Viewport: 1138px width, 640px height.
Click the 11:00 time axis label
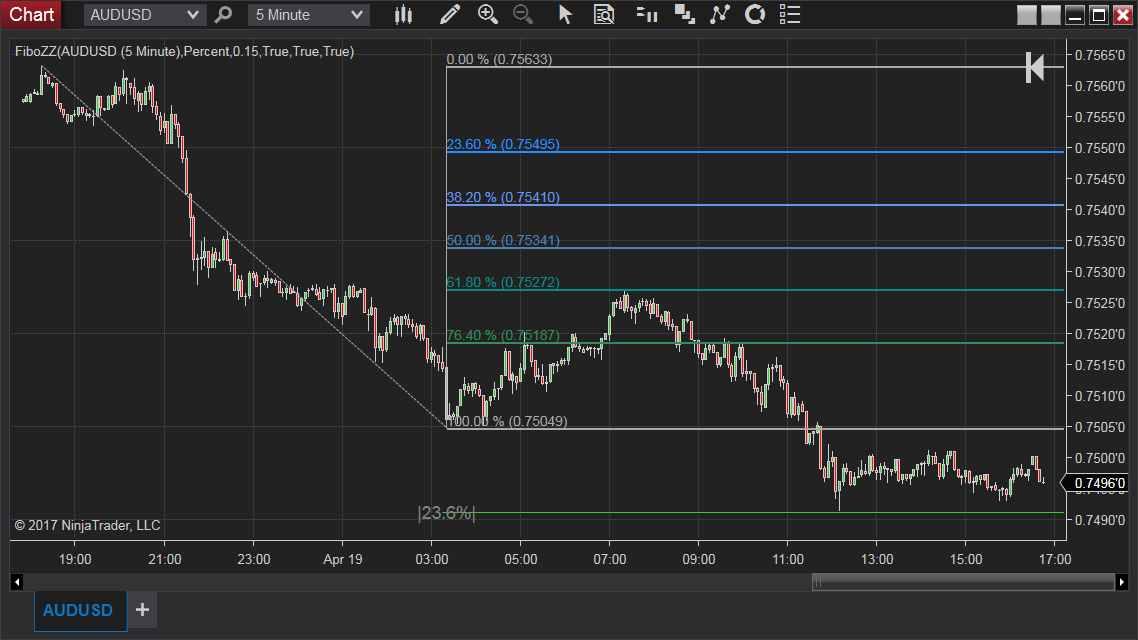pos(787,559)
